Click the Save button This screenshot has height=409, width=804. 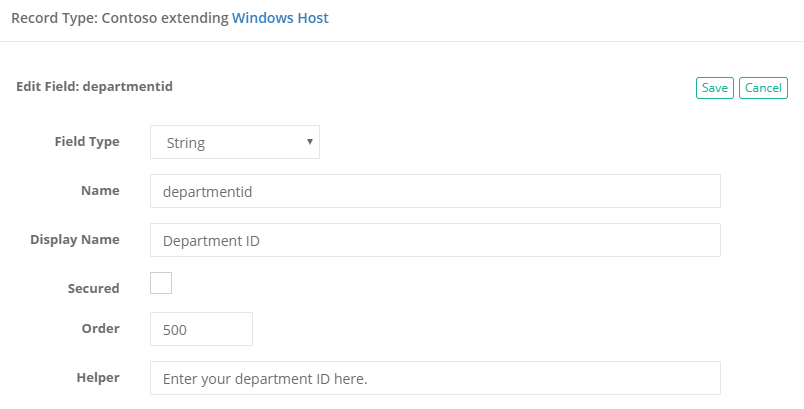pos(715,88)
